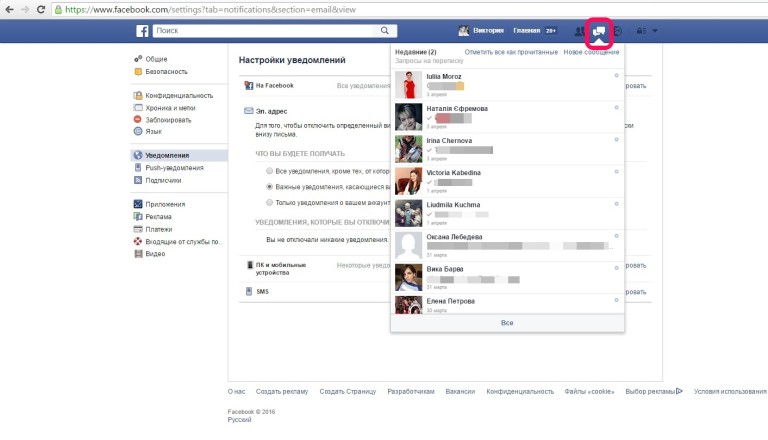Image resolution: width=768 pixels, height=440 pixels.
Task: Open Виктория profile link
Action: pos(488,30)
